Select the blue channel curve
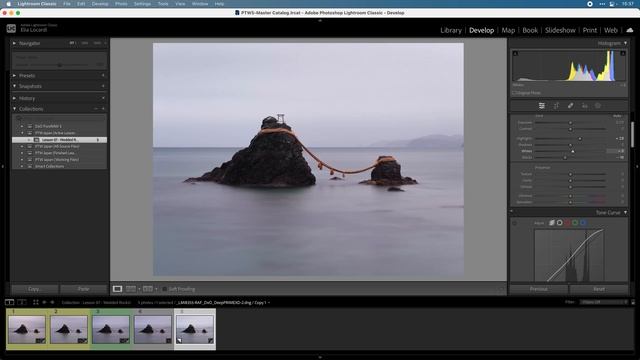640x360 pixels. click(583, 223)
